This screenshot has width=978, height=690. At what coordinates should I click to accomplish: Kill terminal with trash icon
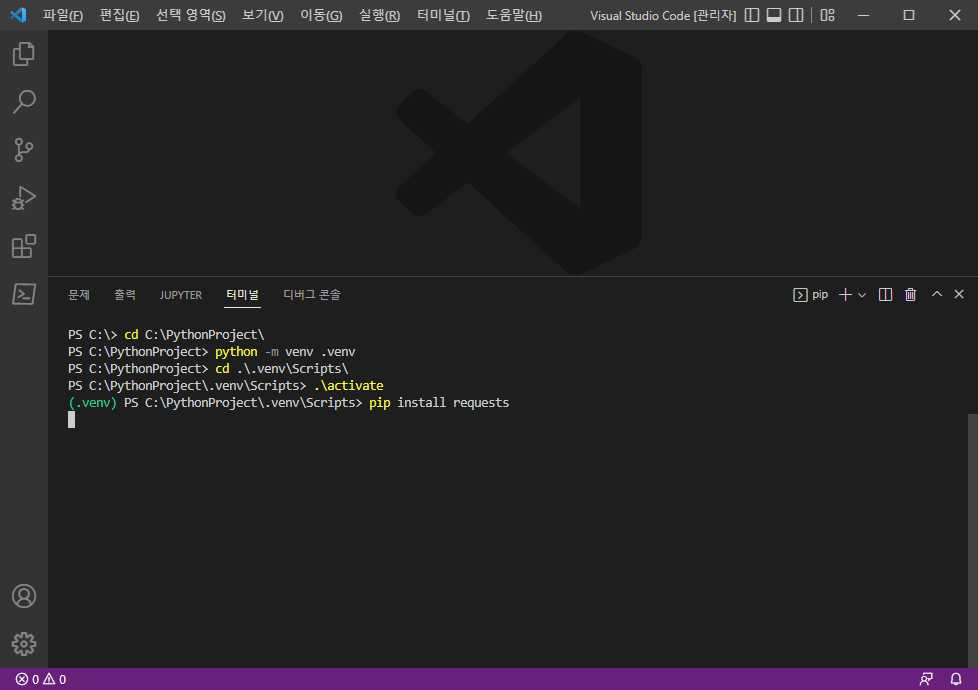(911, 294)
